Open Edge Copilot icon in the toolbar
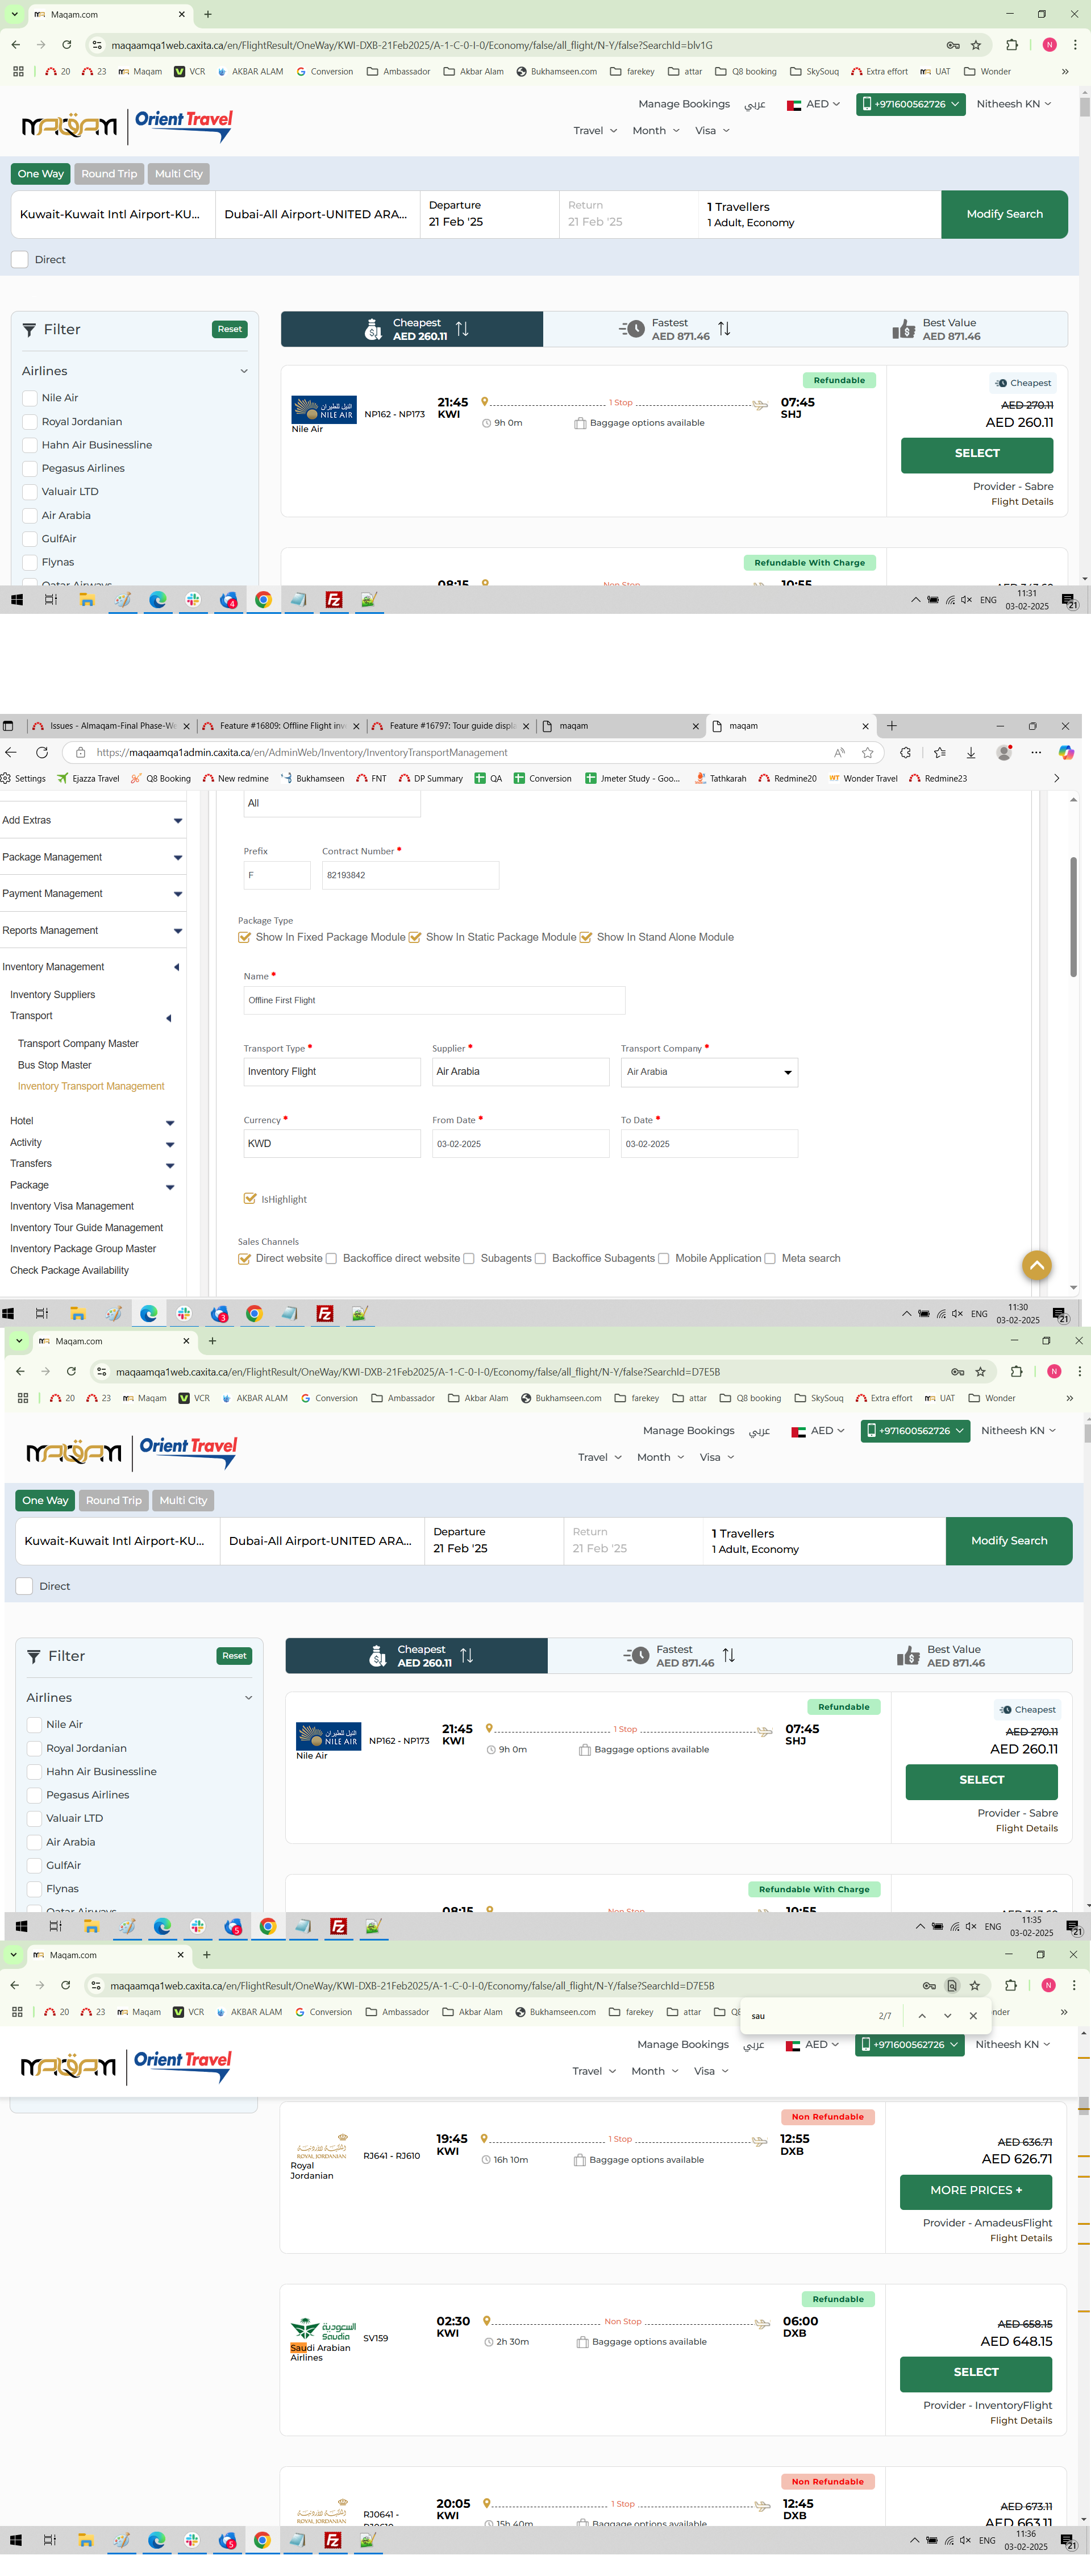The height and width of the screenshot is (2576, 1091). (1066, 752)
